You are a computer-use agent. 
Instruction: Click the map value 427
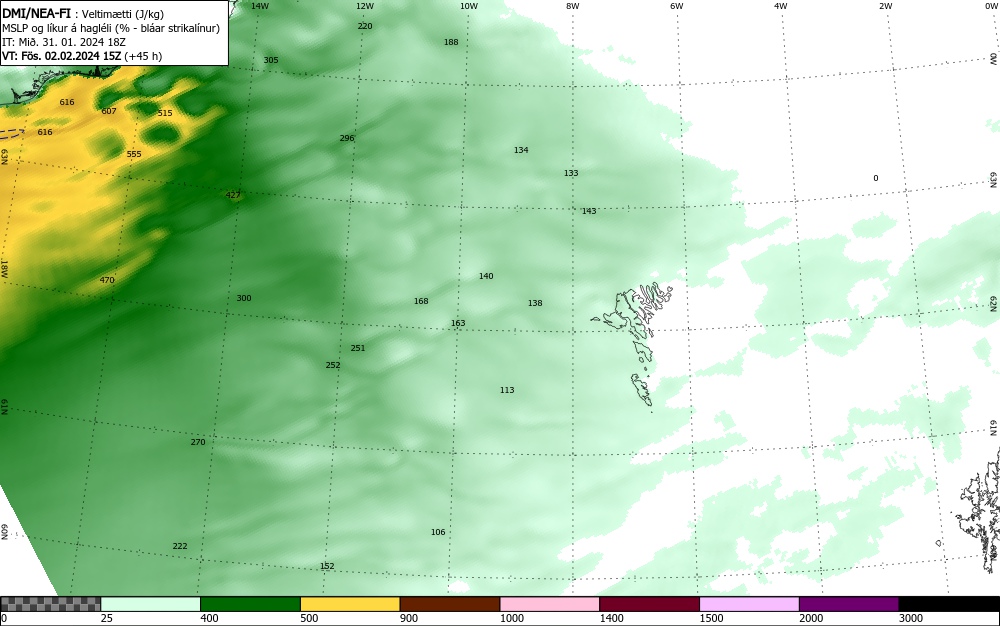(233, 195)
